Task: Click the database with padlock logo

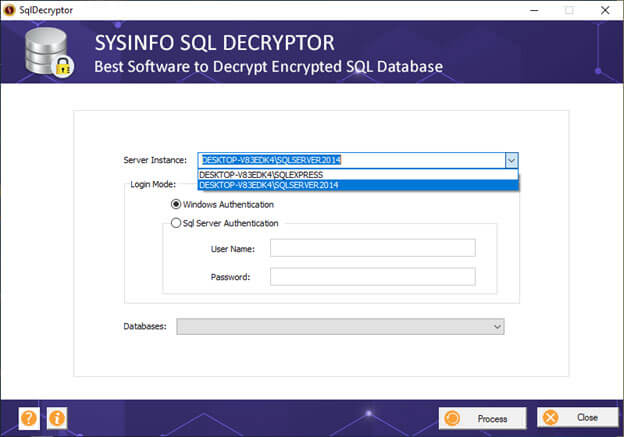Action: (x=49, y=52)
